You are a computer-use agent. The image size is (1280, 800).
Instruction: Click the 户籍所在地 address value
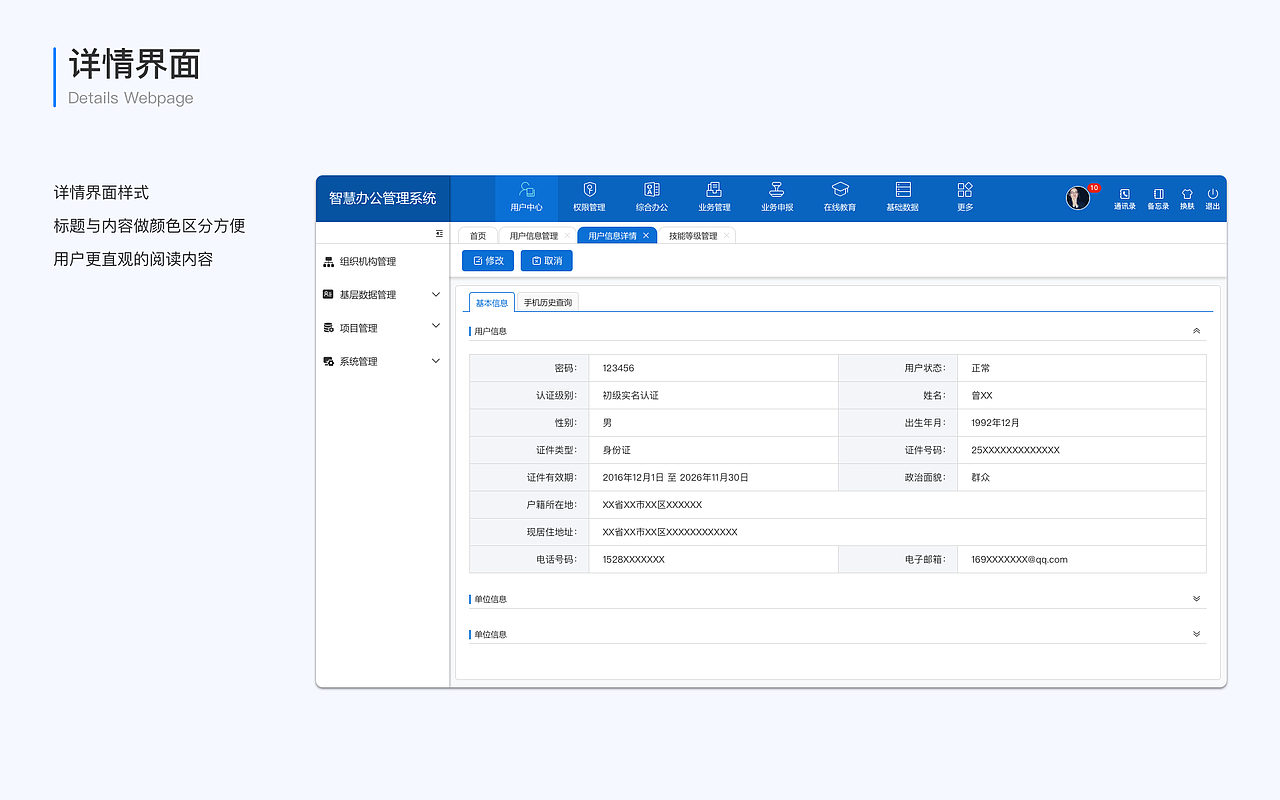[652, 505]
